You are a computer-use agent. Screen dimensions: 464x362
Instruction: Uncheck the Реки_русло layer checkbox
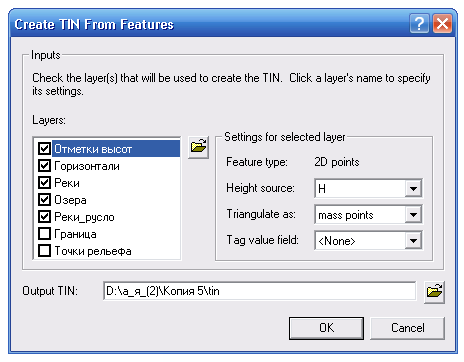tap(44, 217)
